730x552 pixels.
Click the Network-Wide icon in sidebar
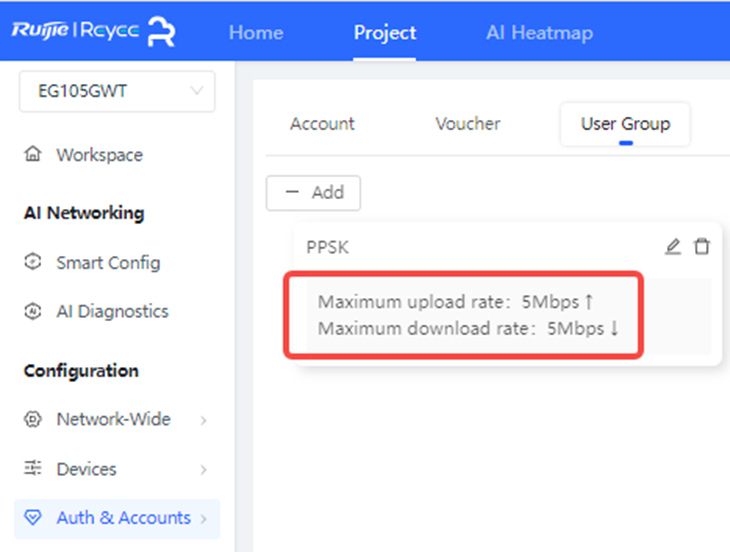(x=33, y=419)
